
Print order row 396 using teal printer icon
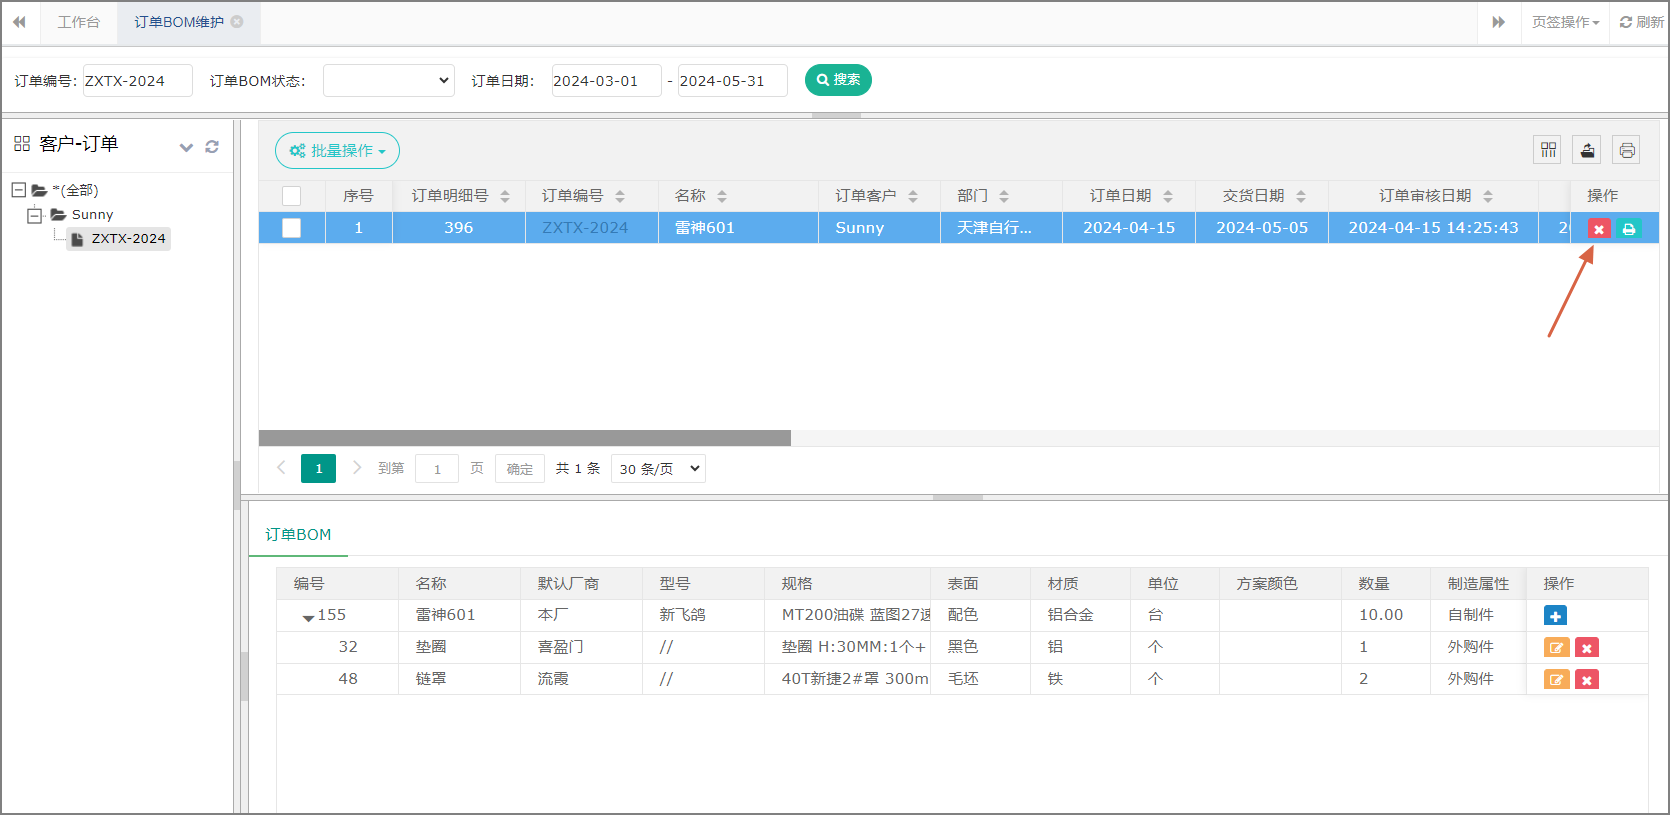pyautogui.click(x=1628, y=229)
